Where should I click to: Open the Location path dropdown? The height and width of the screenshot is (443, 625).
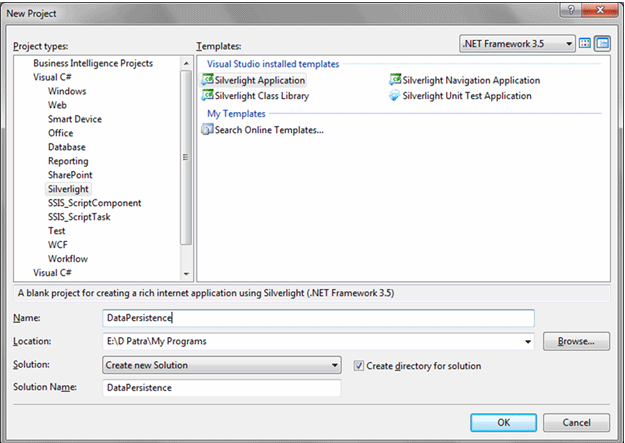[x=528, y=342]
